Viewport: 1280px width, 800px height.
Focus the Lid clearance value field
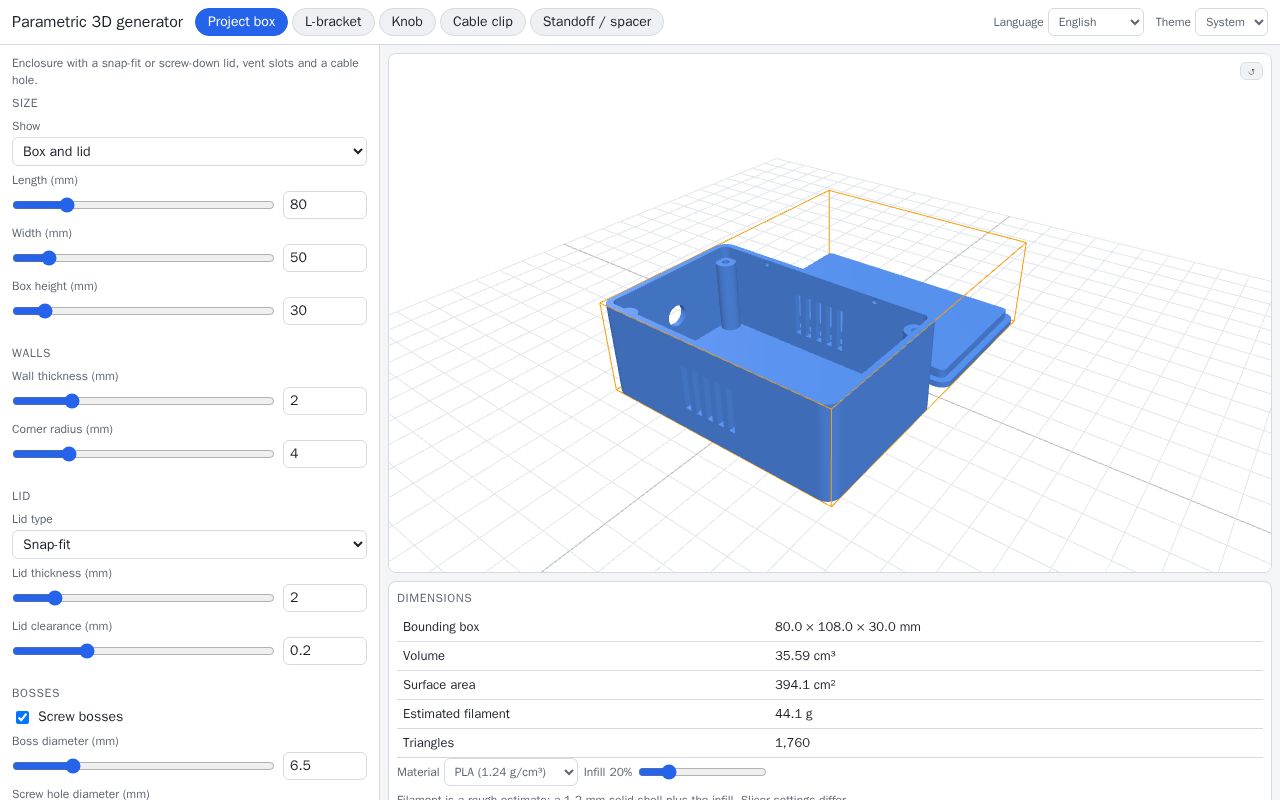(325, 651)
